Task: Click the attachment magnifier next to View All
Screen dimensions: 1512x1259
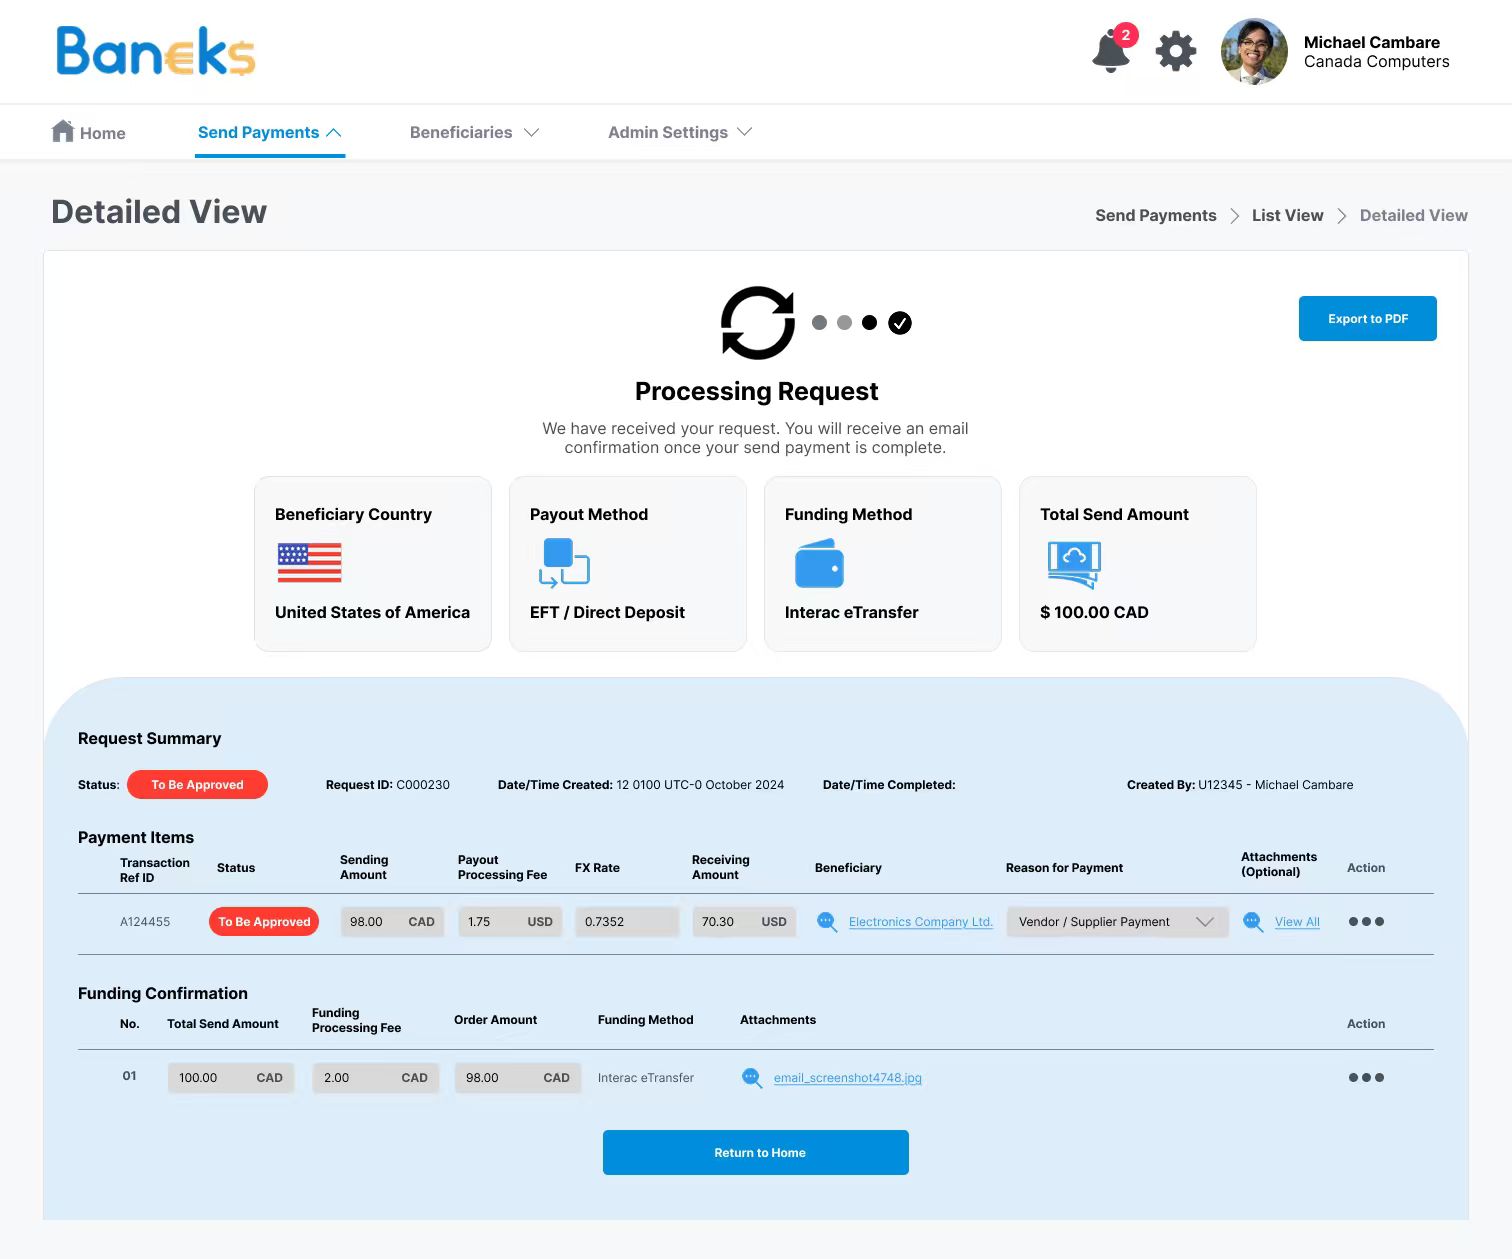Action: click(x=1252, y=922)
